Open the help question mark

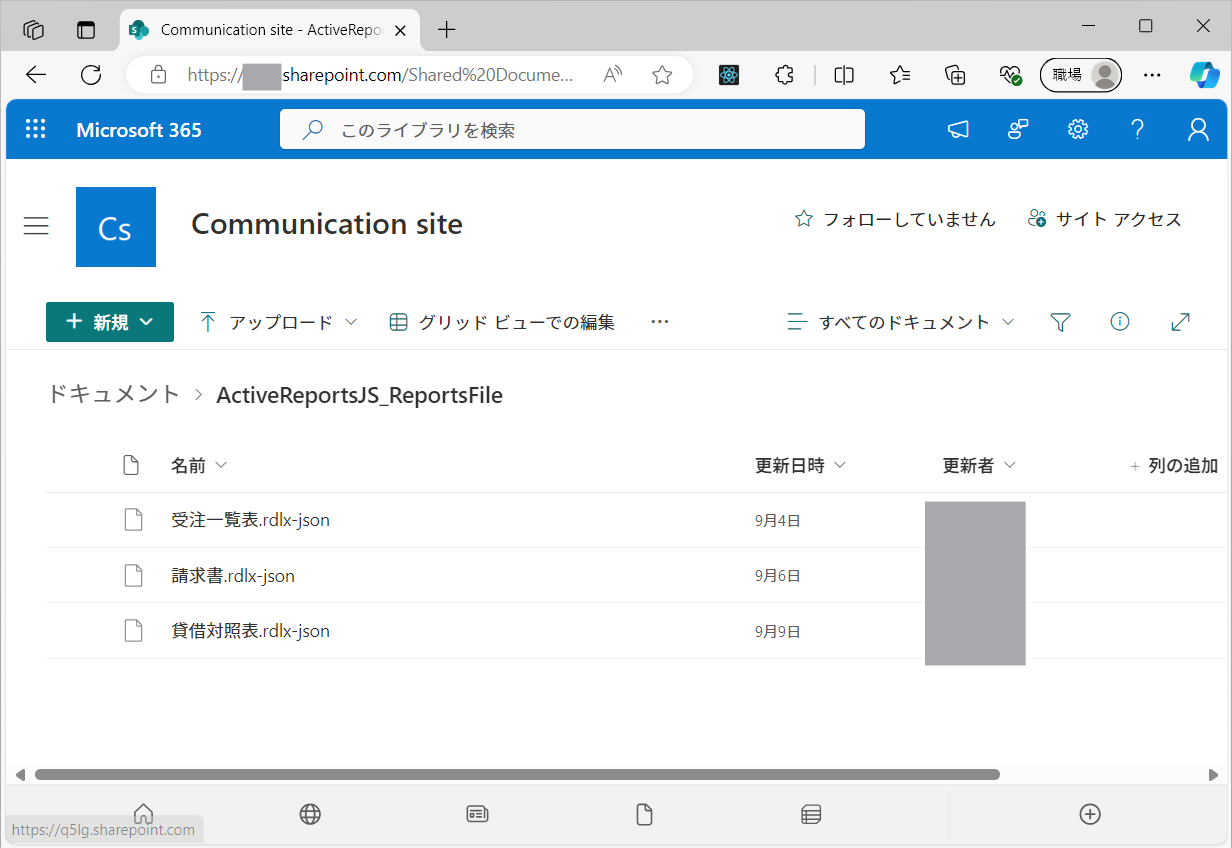tap(1138, 129)
